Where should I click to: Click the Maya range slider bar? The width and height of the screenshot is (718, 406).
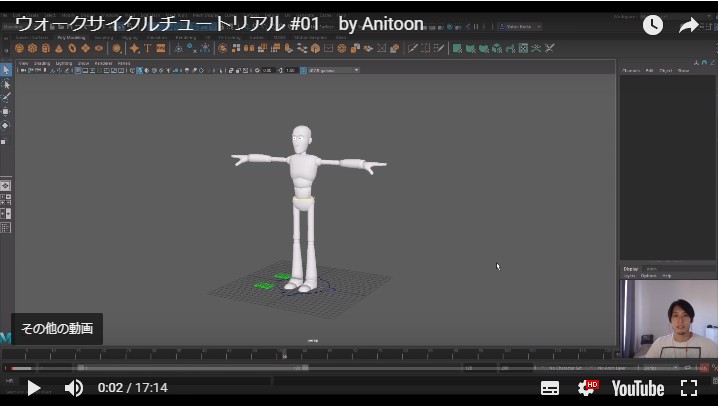click(192, 368)
